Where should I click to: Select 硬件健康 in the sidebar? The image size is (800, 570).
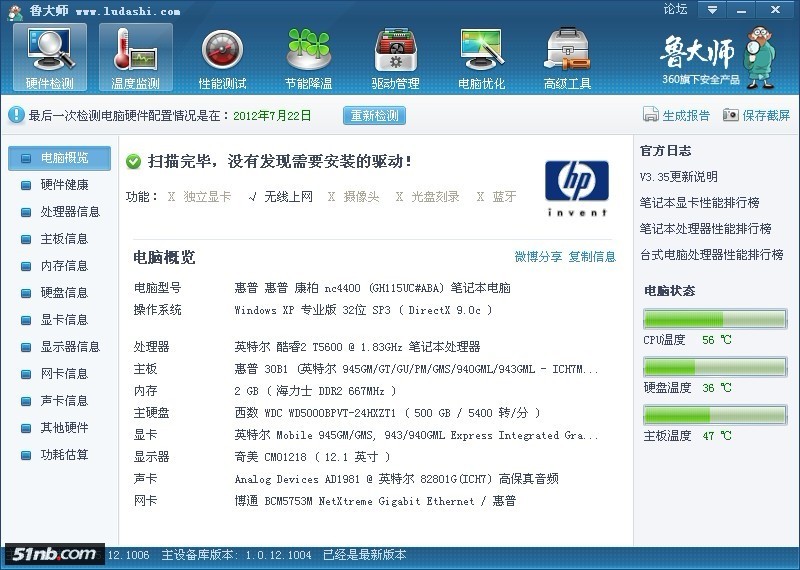(x=64, y=185)
